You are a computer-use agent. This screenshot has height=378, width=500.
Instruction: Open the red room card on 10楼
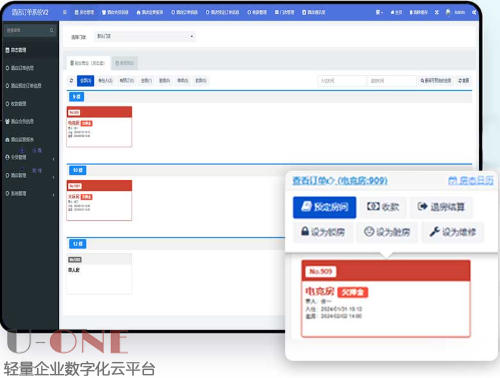pyautogui.click(x=99, y=200)
